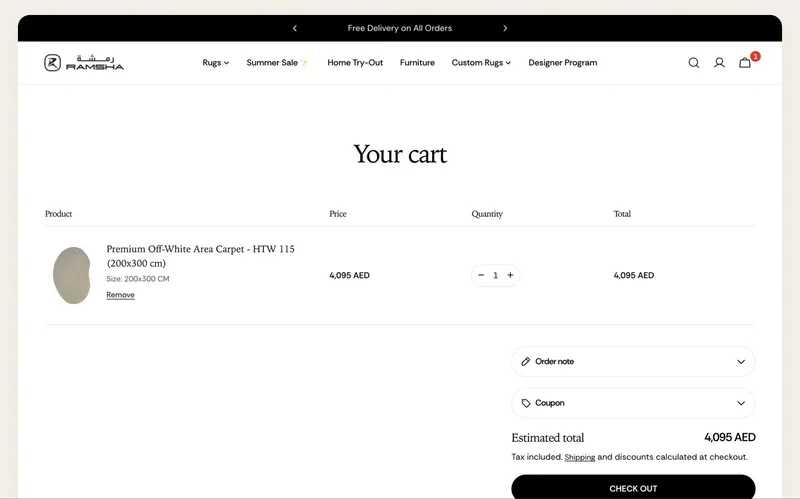Click the quantity value field

pyautogui.click(x=495, y=276)
